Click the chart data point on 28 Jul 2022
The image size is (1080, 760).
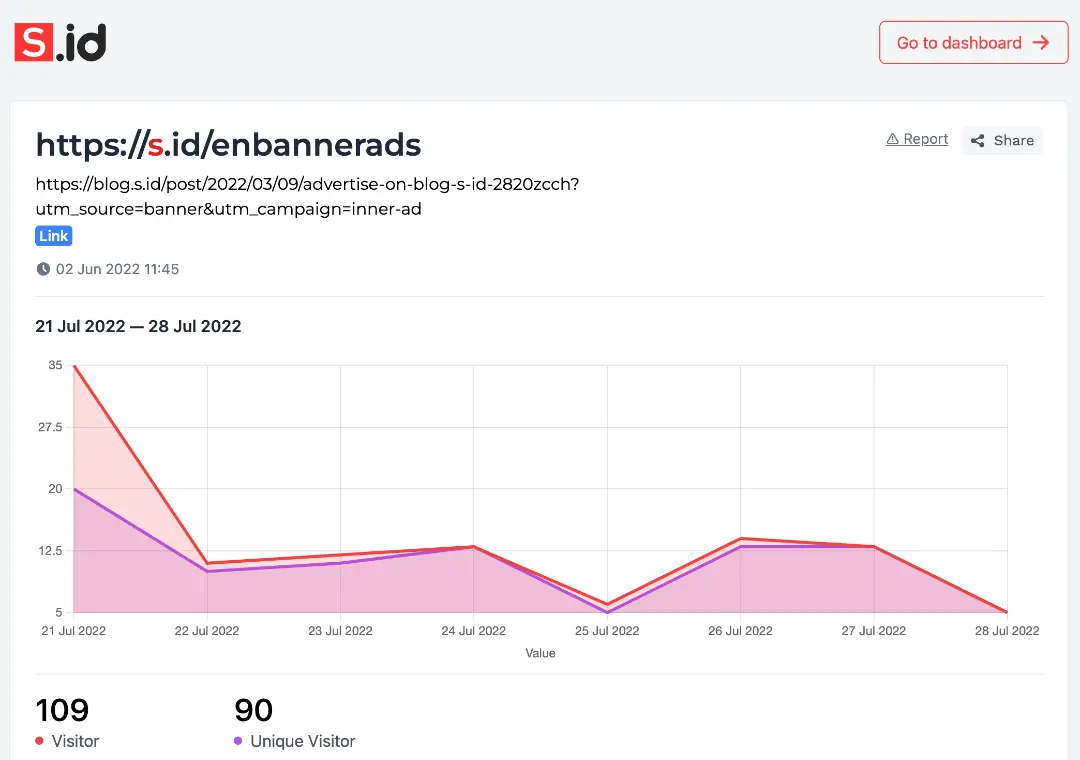tap(1006, 612)
